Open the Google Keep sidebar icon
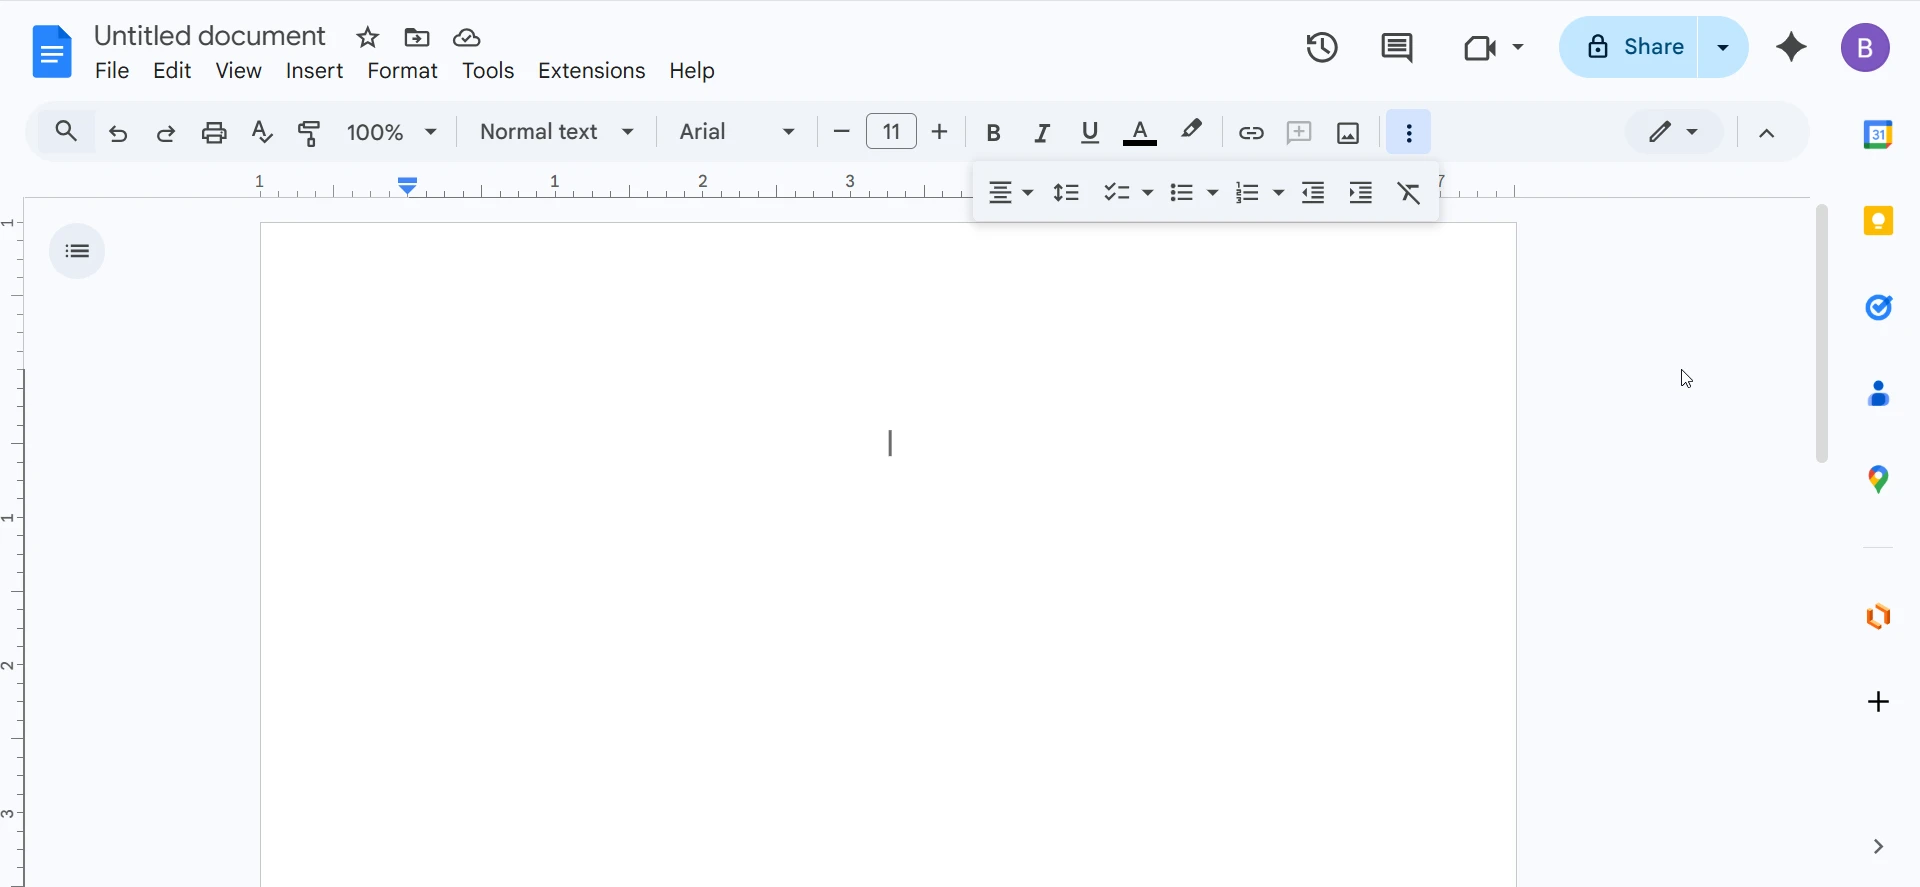Viewport: 1920px width, 887px height. (x=1878, y=221)
